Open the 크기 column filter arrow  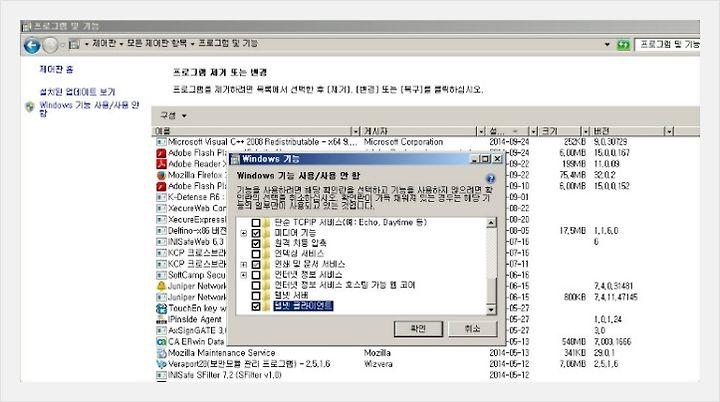coord(585,131)
